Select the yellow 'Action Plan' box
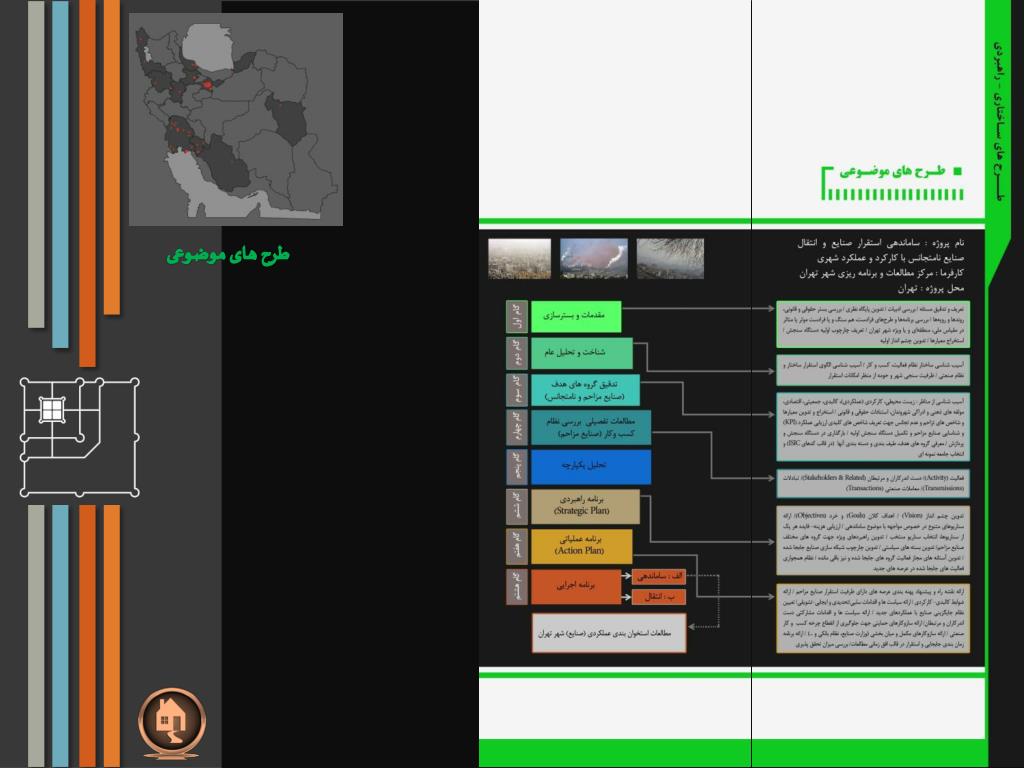Image resolution: width=1024 pixels, height=768 pixels. coord(581,546)
